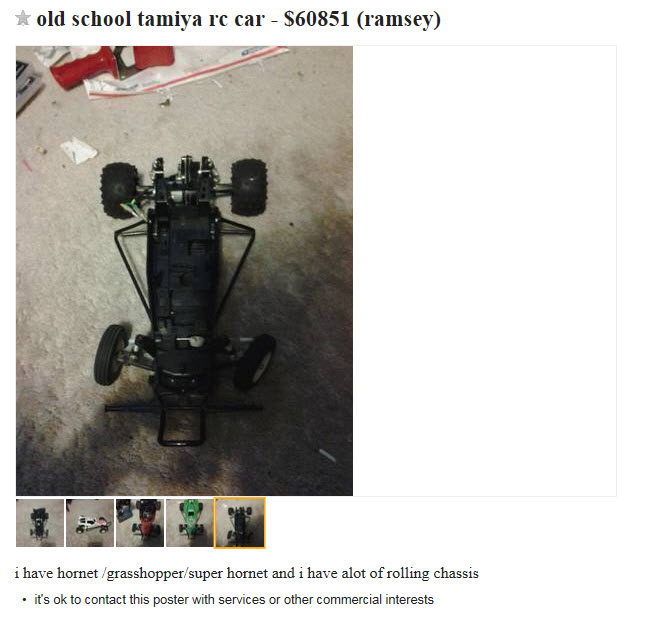Viewport: 657px width, 628px height.
Task: Click the listing title "old school tamiya rc car"
Action: click(151, 19)
